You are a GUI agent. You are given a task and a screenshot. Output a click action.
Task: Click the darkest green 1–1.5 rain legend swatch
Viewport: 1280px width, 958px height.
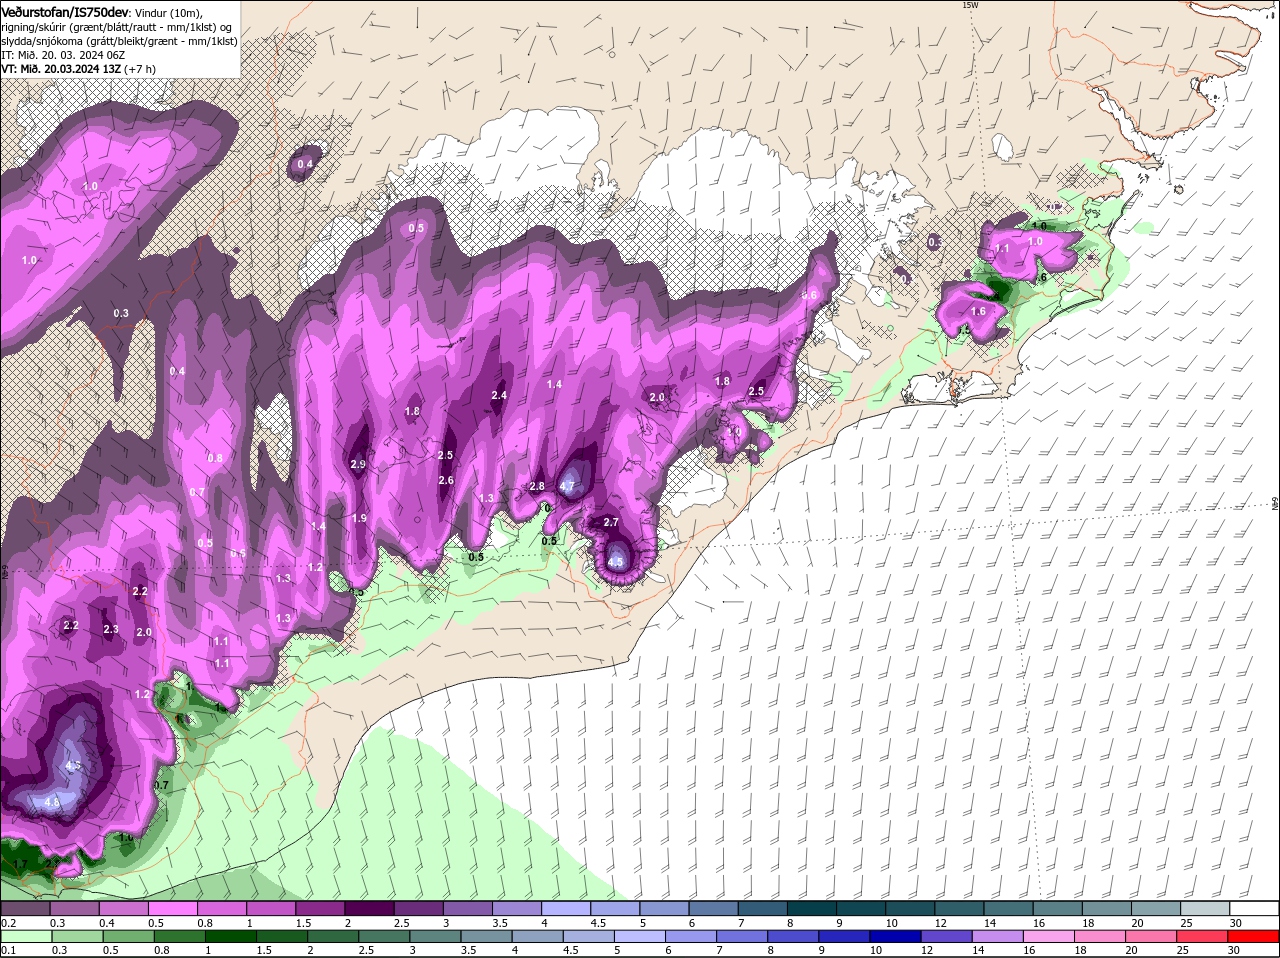coord(232,936)
